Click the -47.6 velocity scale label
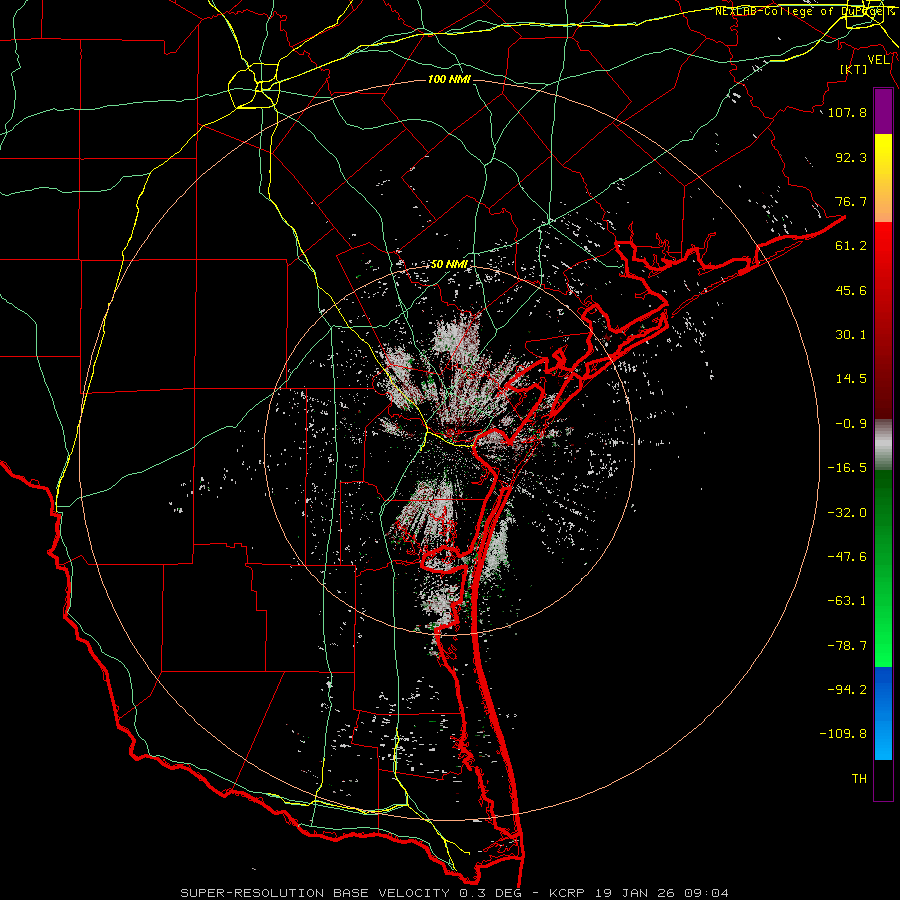This screenshot has height=900, width=900. [x=847, y=557]
